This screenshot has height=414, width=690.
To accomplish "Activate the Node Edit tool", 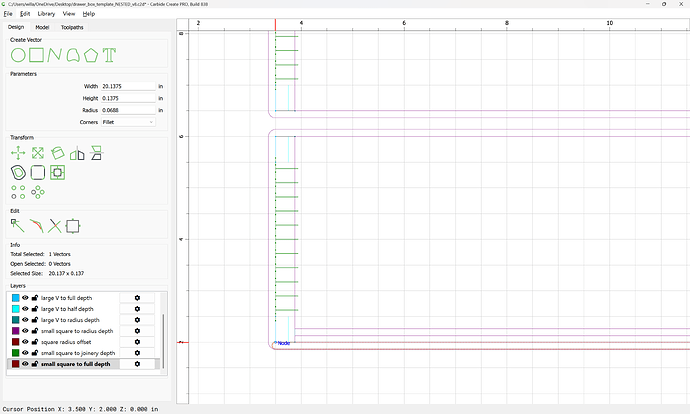I will 18,225.
